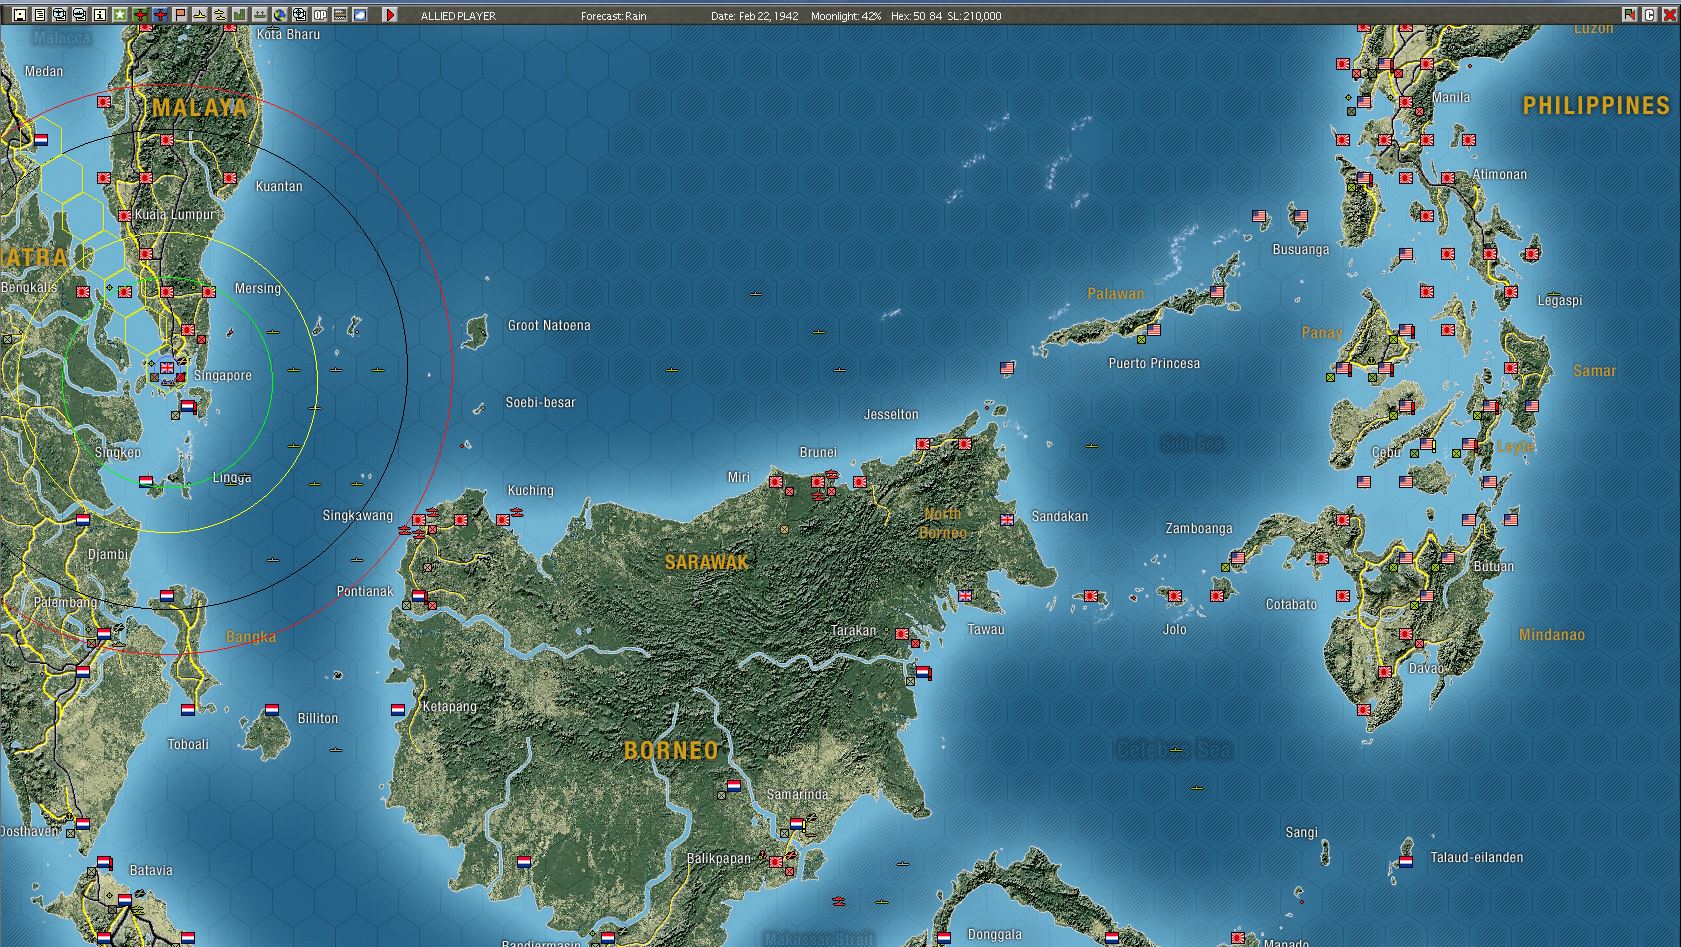
Task: Open the weather cloud icon
Action: pos(360,15)
